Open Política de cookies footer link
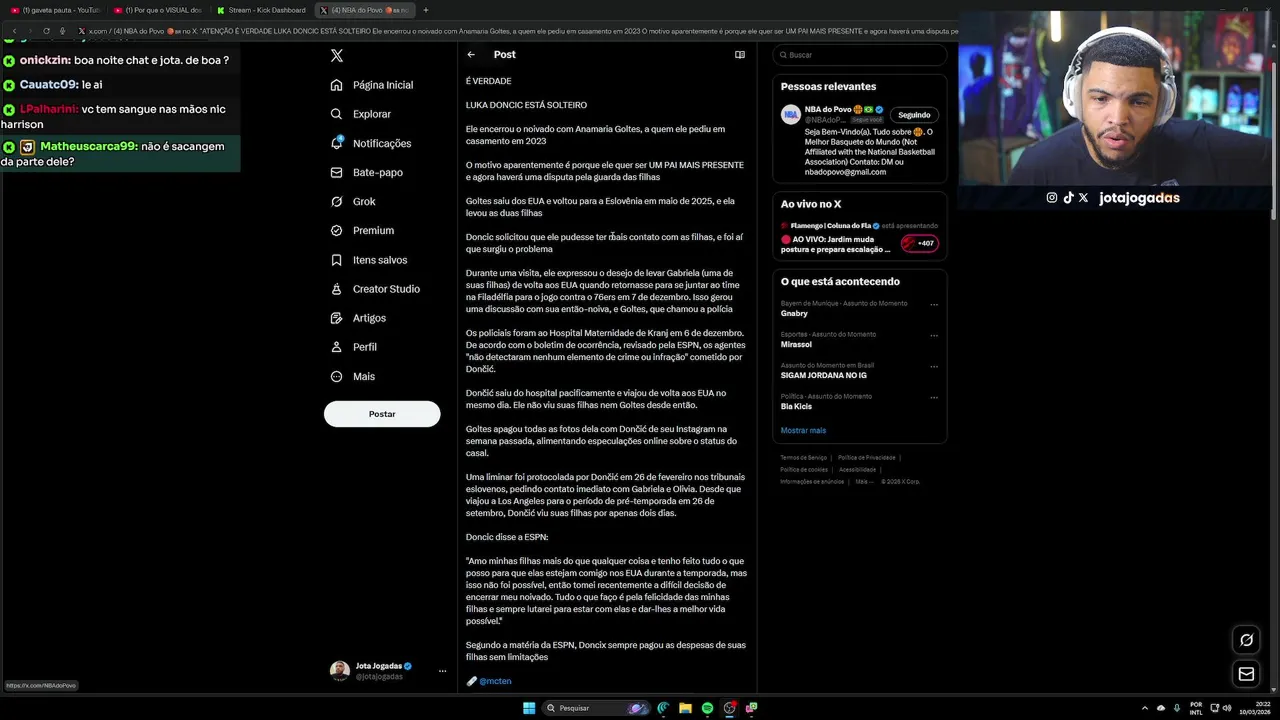The width and height of the screenshot is (1280, 720). click(804, 469)
